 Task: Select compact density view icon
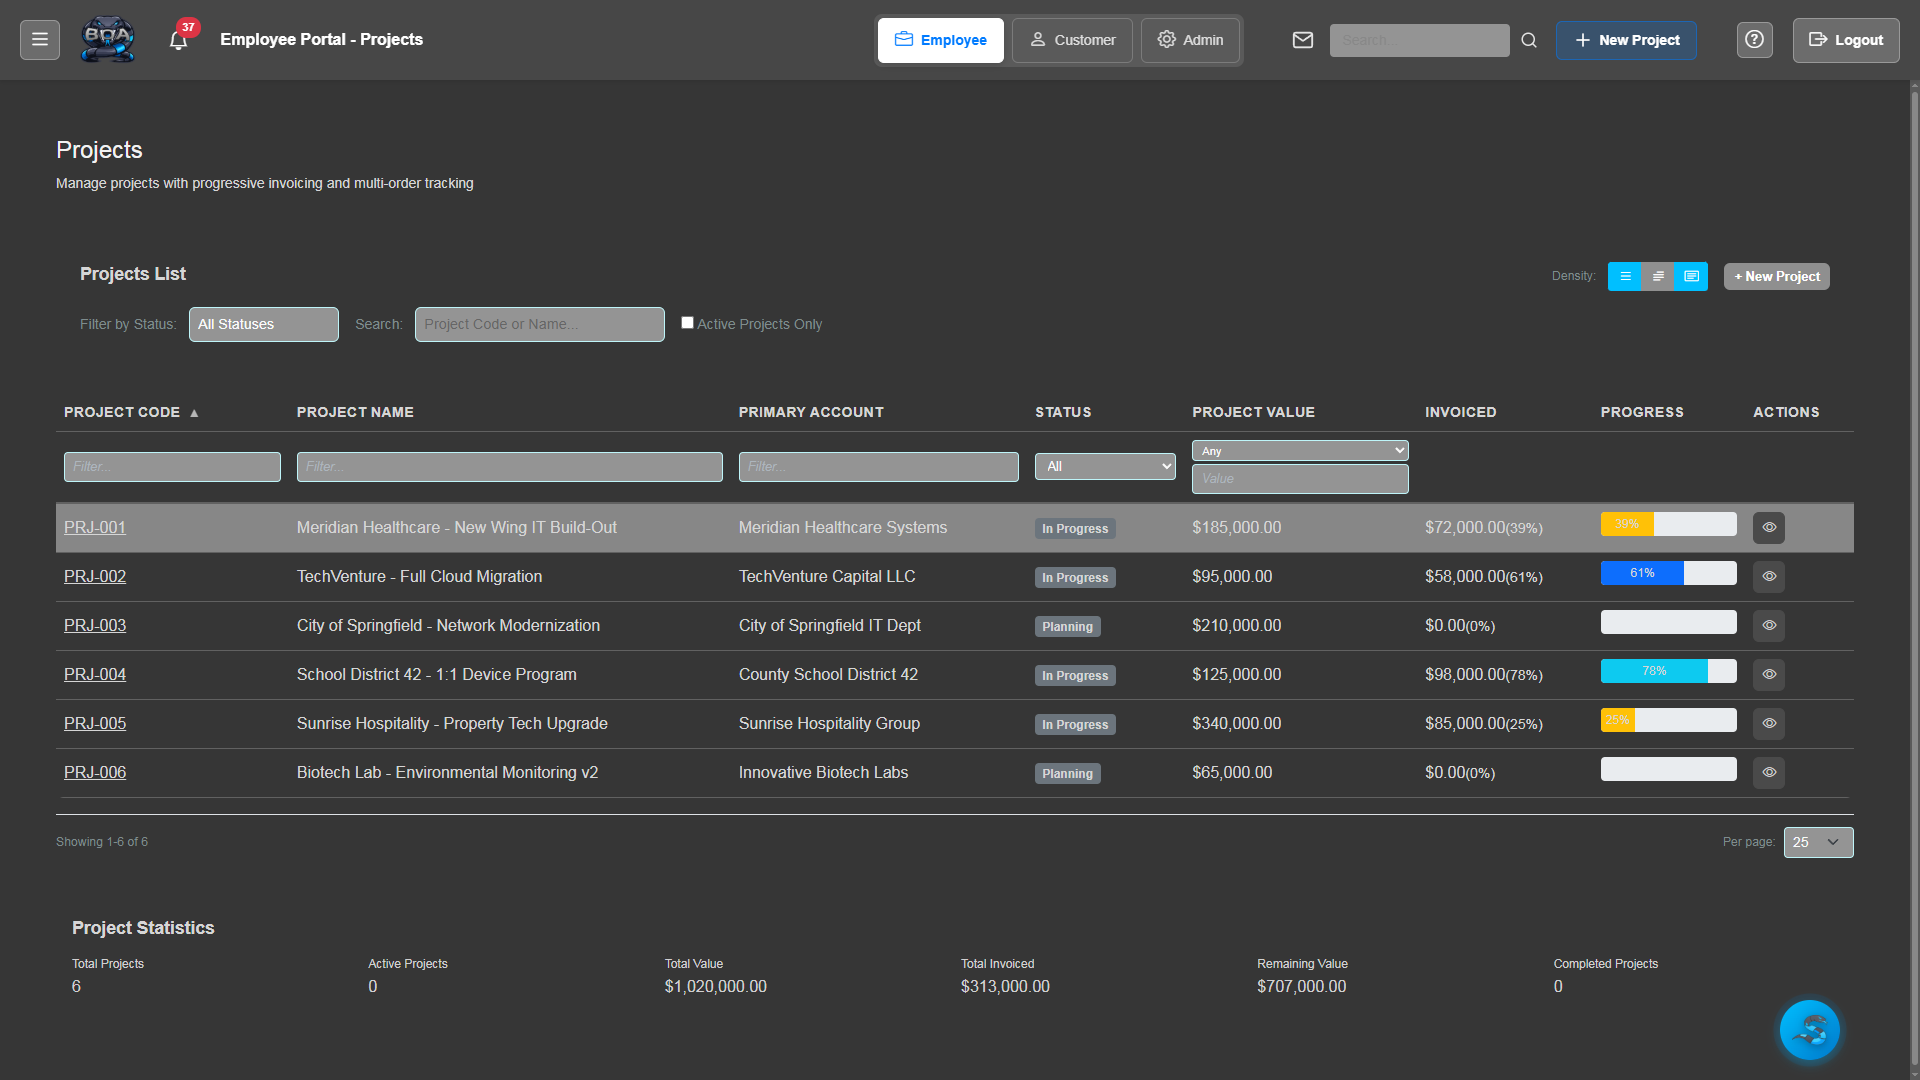pos(1625,276)
